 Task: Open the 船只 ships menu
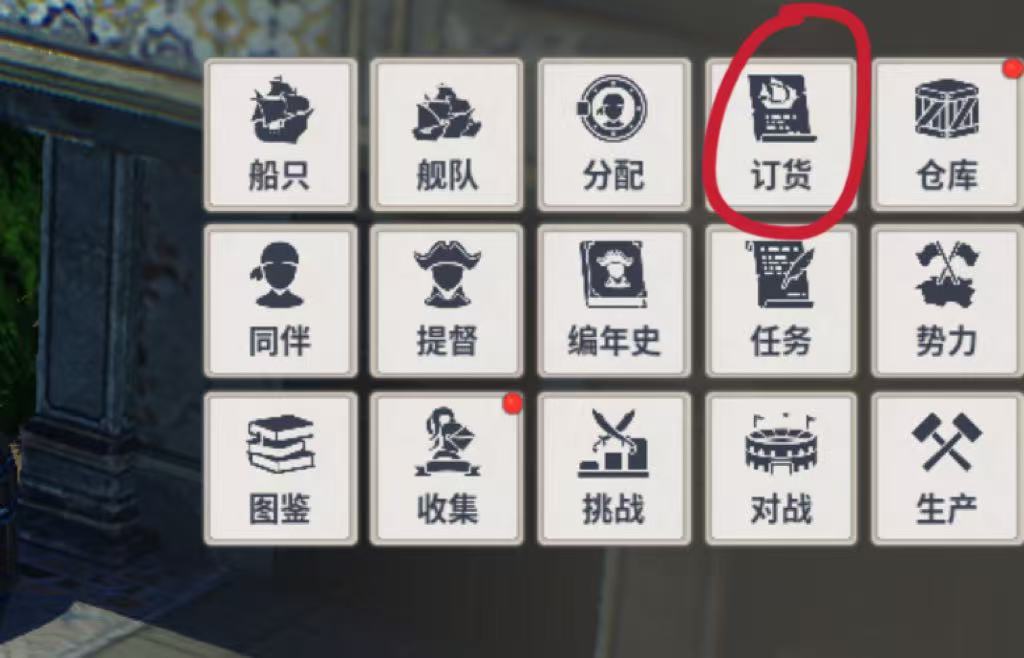coord(281,135)
